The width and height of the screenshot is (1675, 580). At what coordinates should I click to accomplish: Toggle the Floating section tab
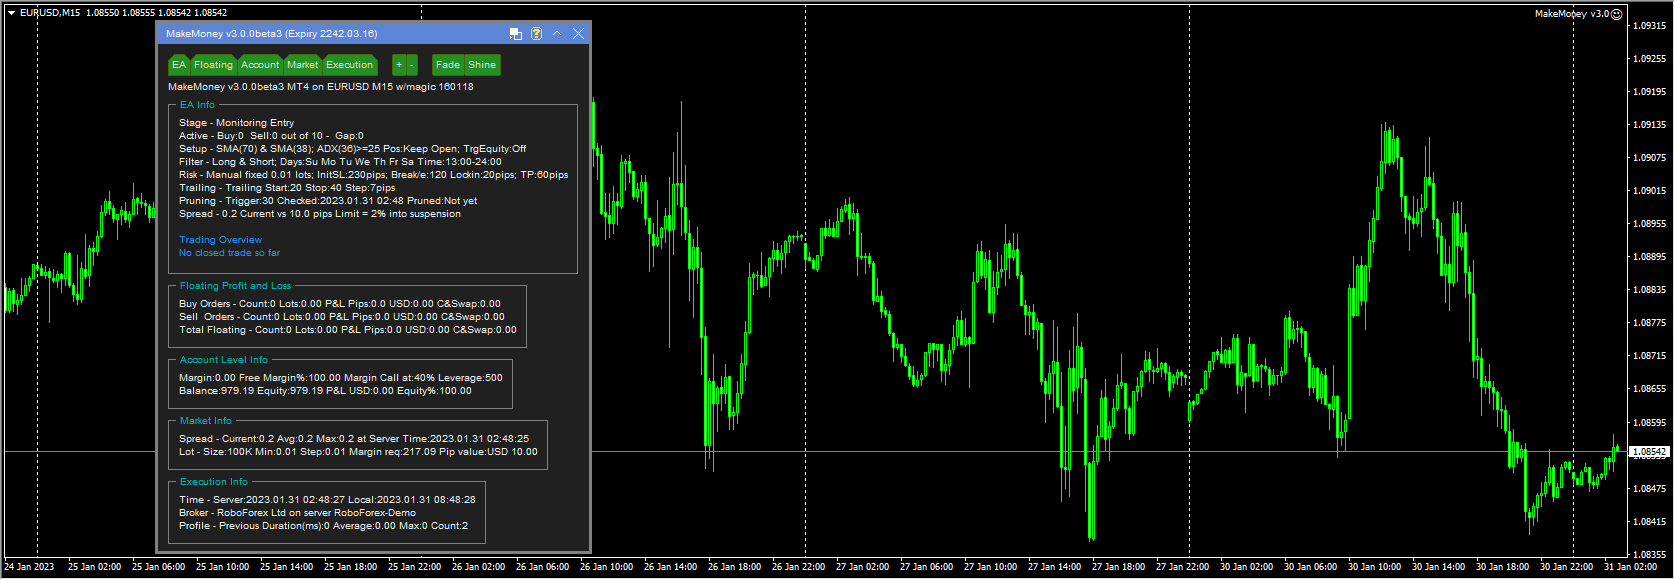click(213, 65)
